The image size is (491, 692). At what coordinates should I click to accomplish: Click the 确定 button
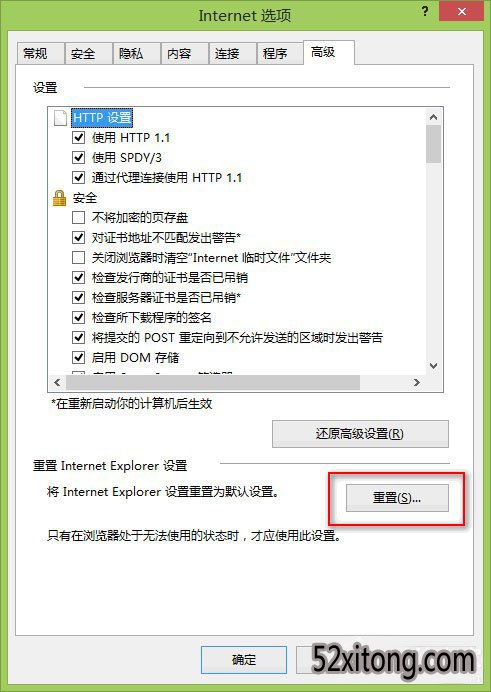tap(244, 660)
